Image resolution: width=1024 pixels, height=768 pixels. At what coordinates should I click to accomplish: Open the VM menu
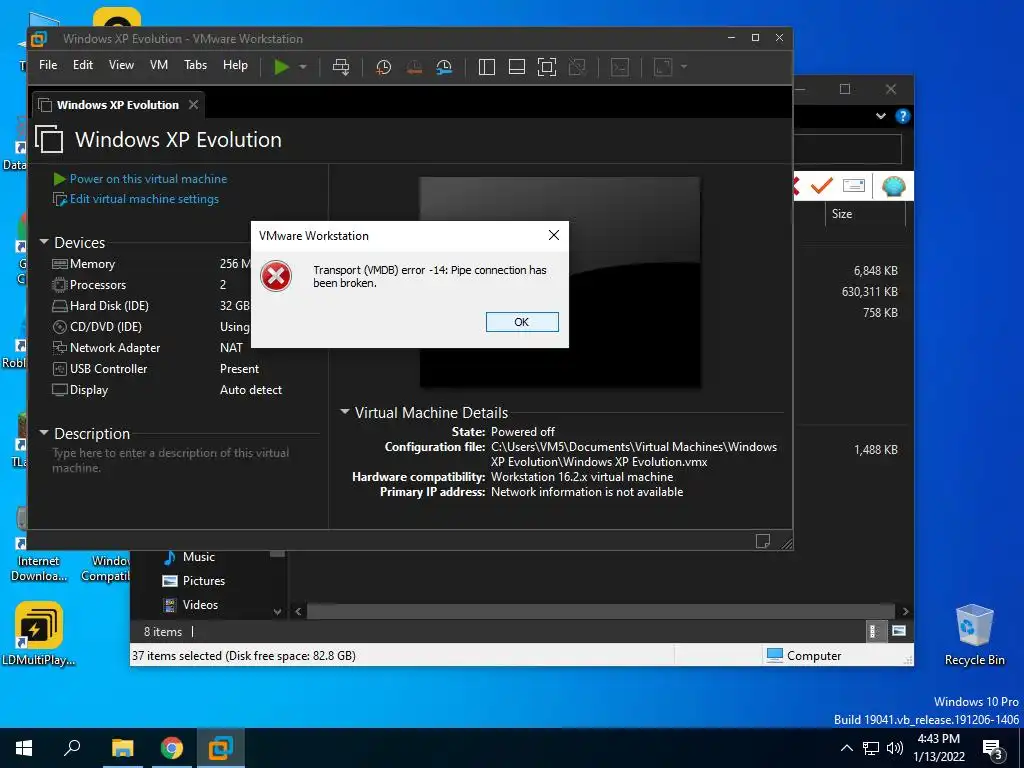[x=159, y=65]
